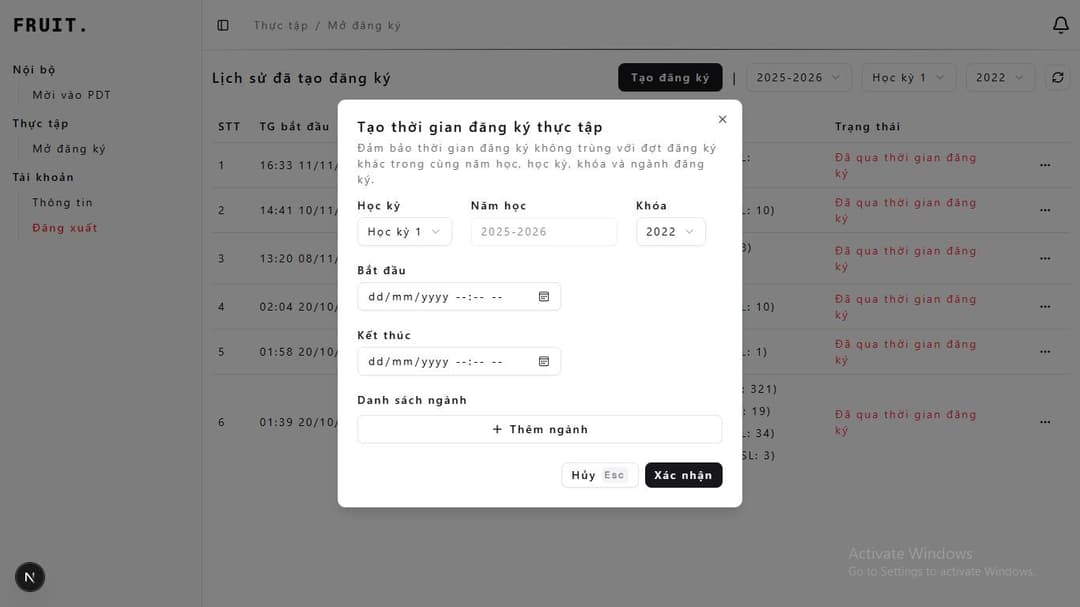Open the 2025-2026 year filter dropdown

(x=799, y=78)
